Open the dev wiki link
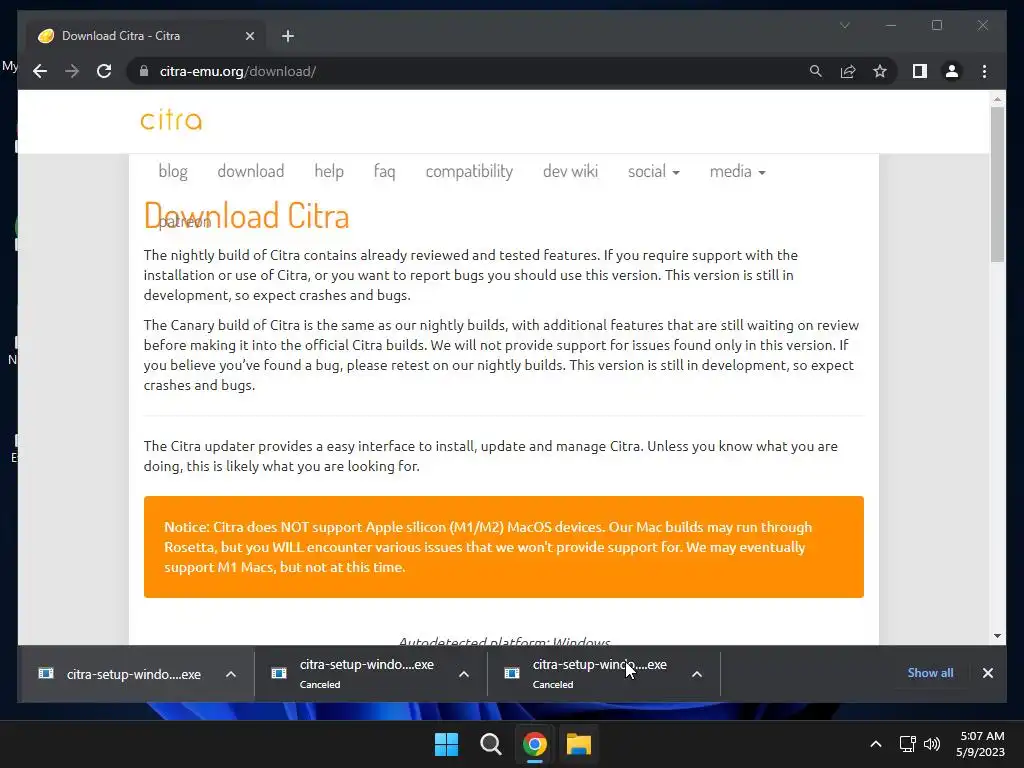 coord(570,171)
